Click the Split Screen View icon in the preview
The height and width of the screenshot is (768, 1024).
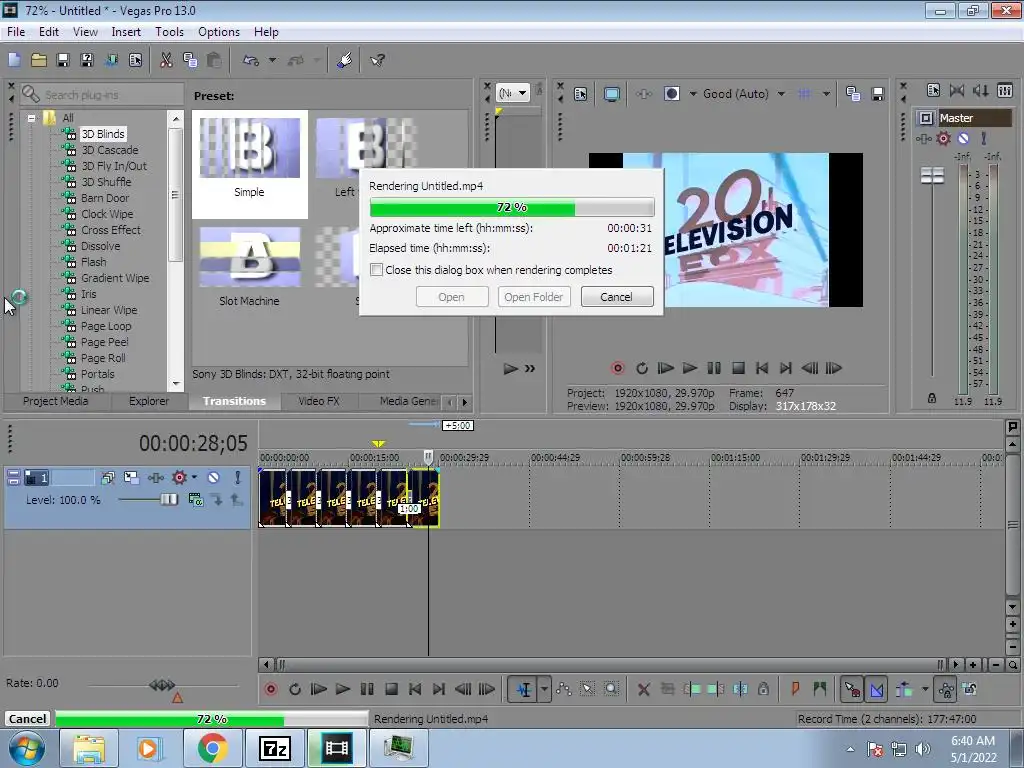tap(671, 94)
